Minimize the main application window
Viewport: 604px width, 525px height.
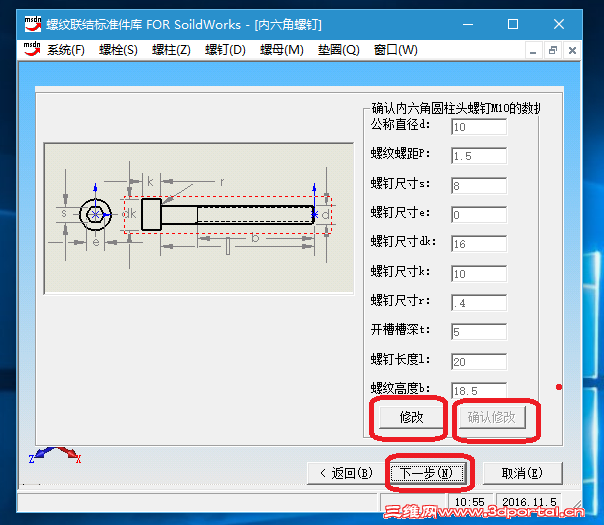(x=468, y=24)
